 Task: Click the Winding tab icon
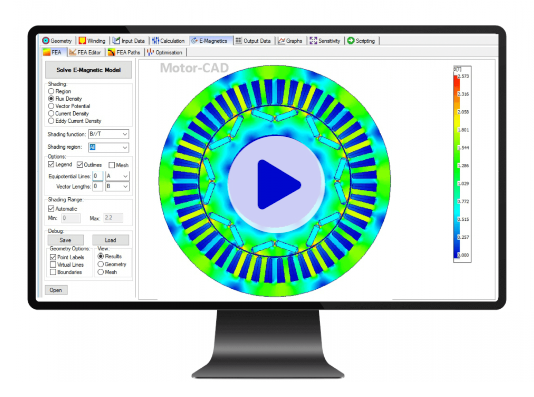[x=82, y=41]
